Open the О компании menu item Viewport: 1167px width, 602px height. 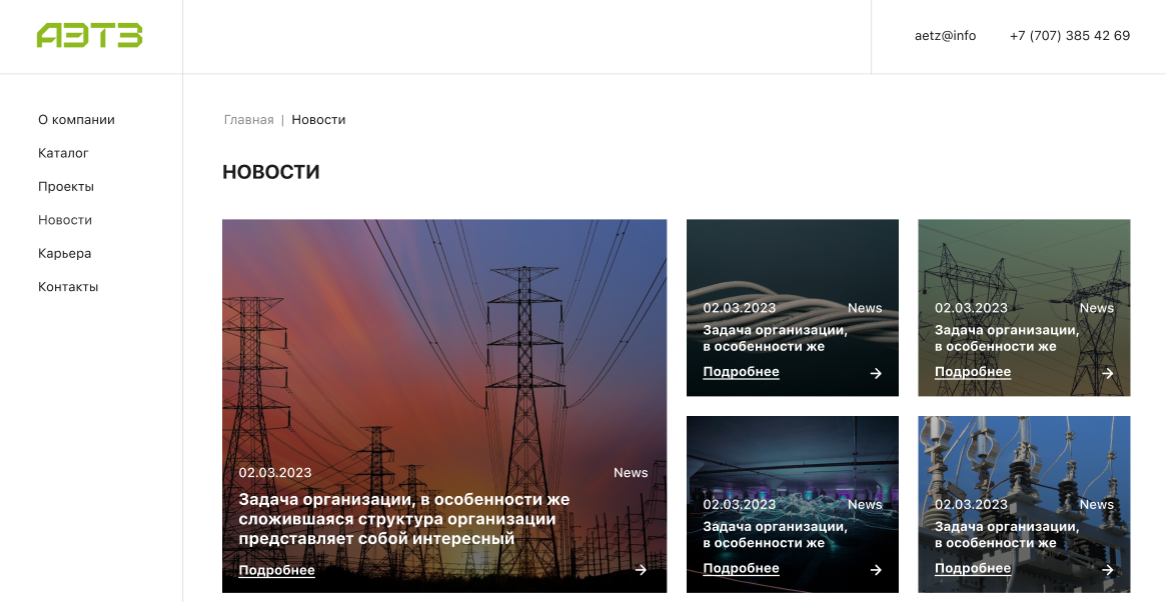[x=77, y=120]
